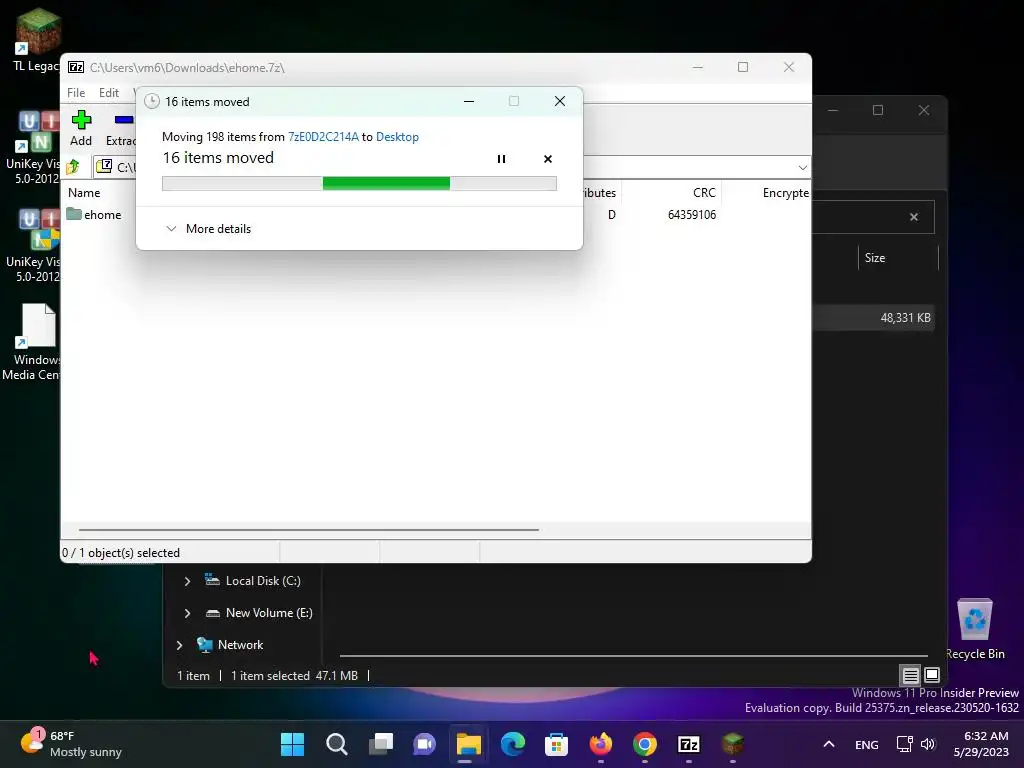
Task: Click the up-folder arrow in 7-Zip
Action: click(x=73, y=167)
